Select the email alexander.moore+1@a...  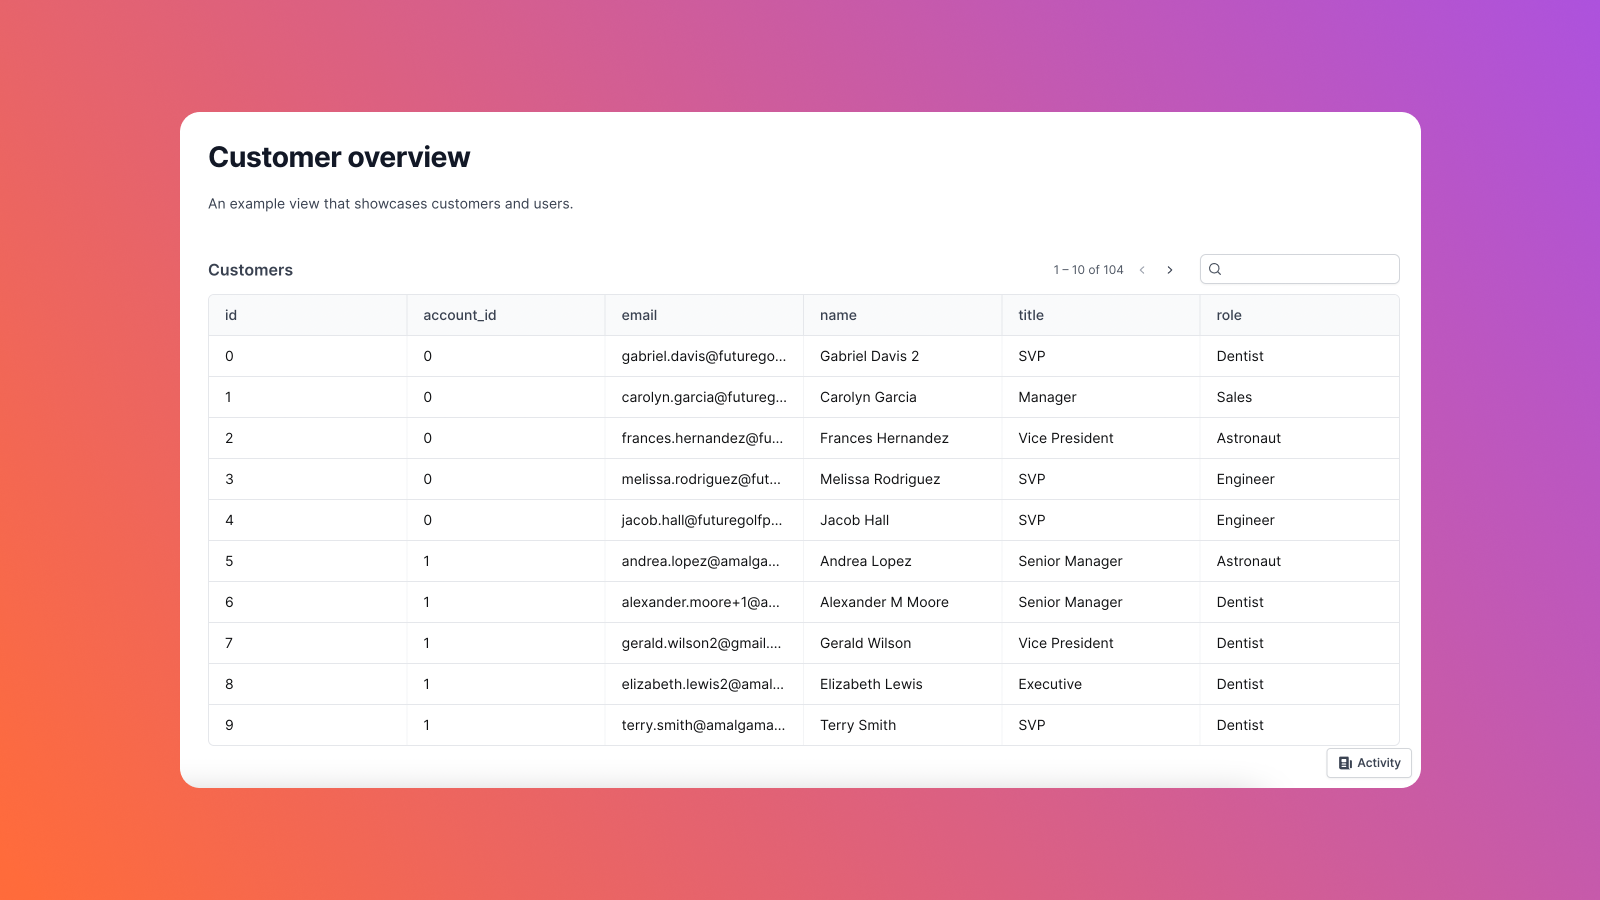[x=700, y=602]
